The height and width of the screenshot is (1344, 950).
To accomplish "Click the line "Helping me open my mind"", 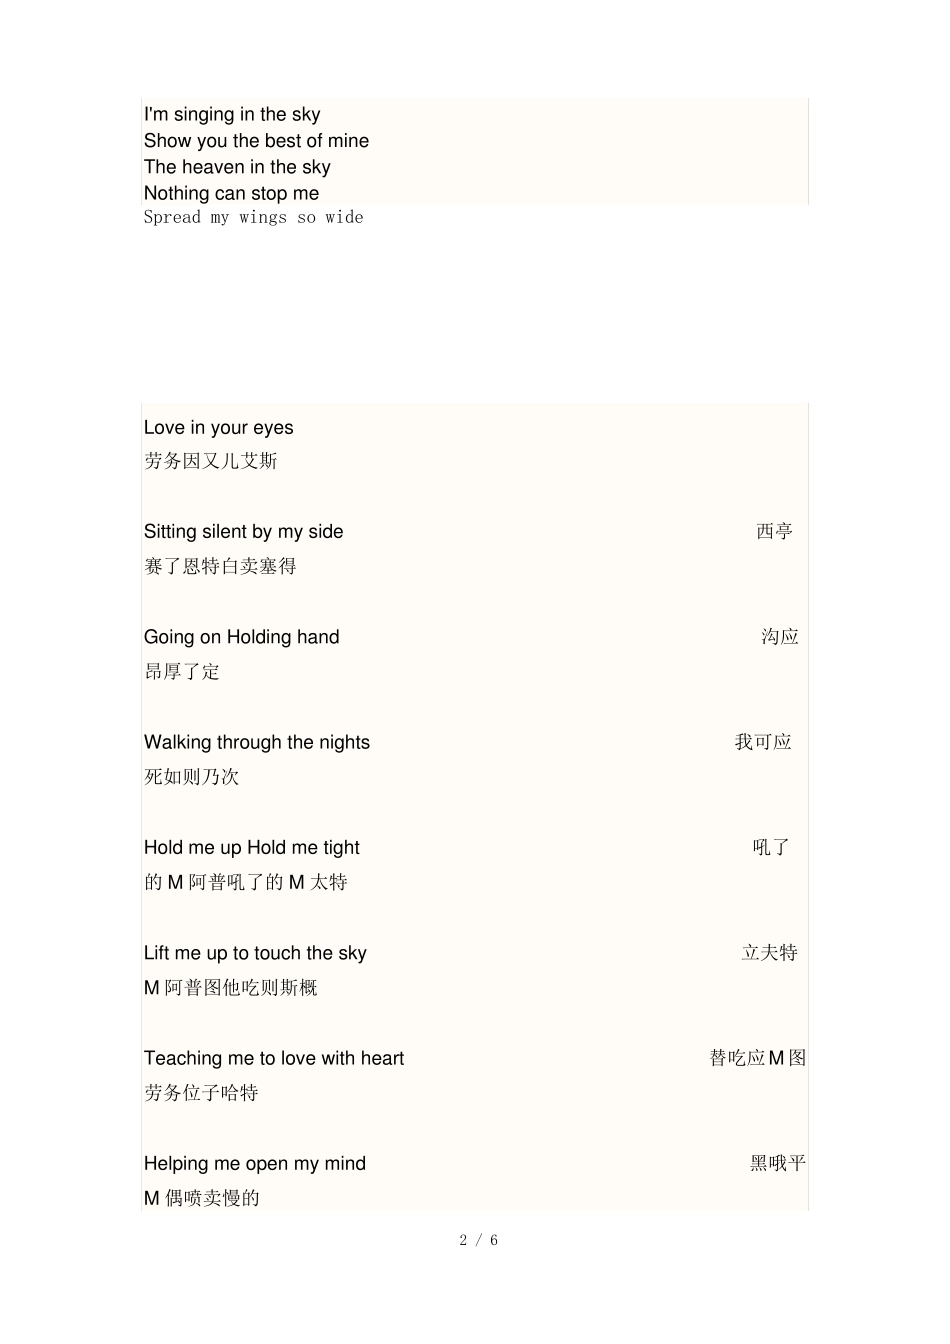I will pos(254,1163).
